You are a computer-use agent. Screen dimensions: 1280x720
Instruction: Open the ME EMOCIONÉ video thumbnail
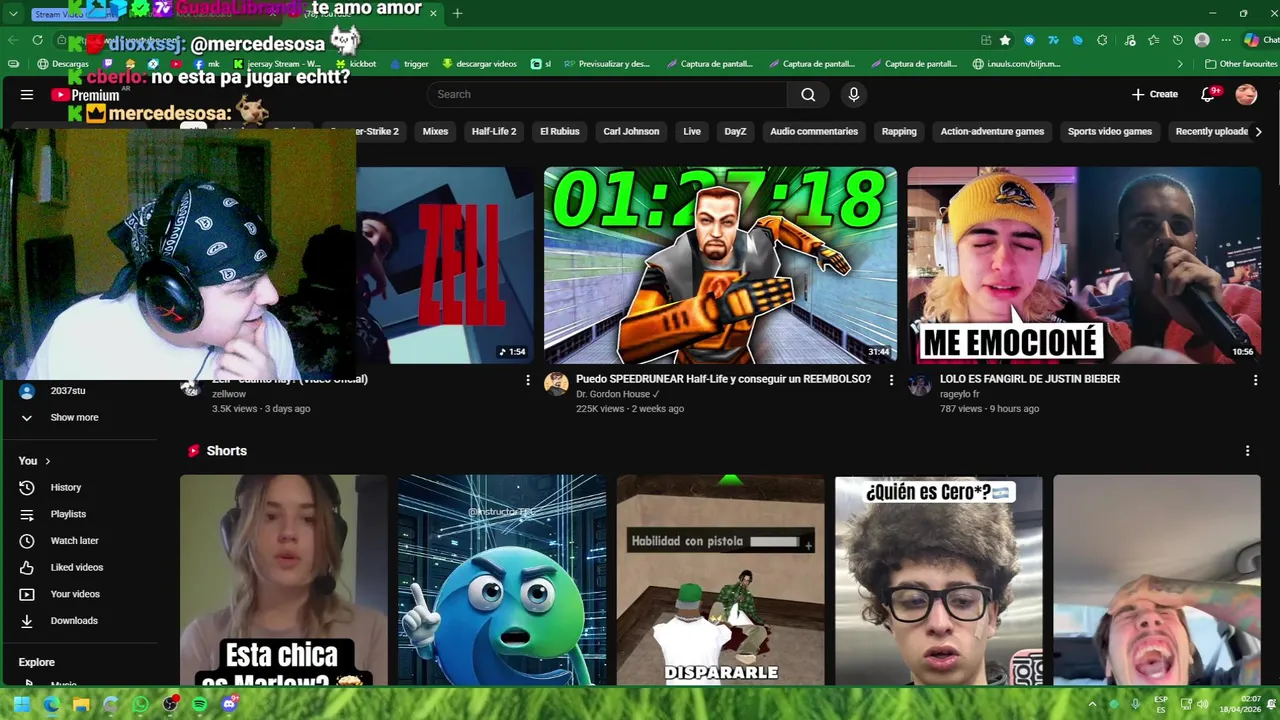point(1084,265)
